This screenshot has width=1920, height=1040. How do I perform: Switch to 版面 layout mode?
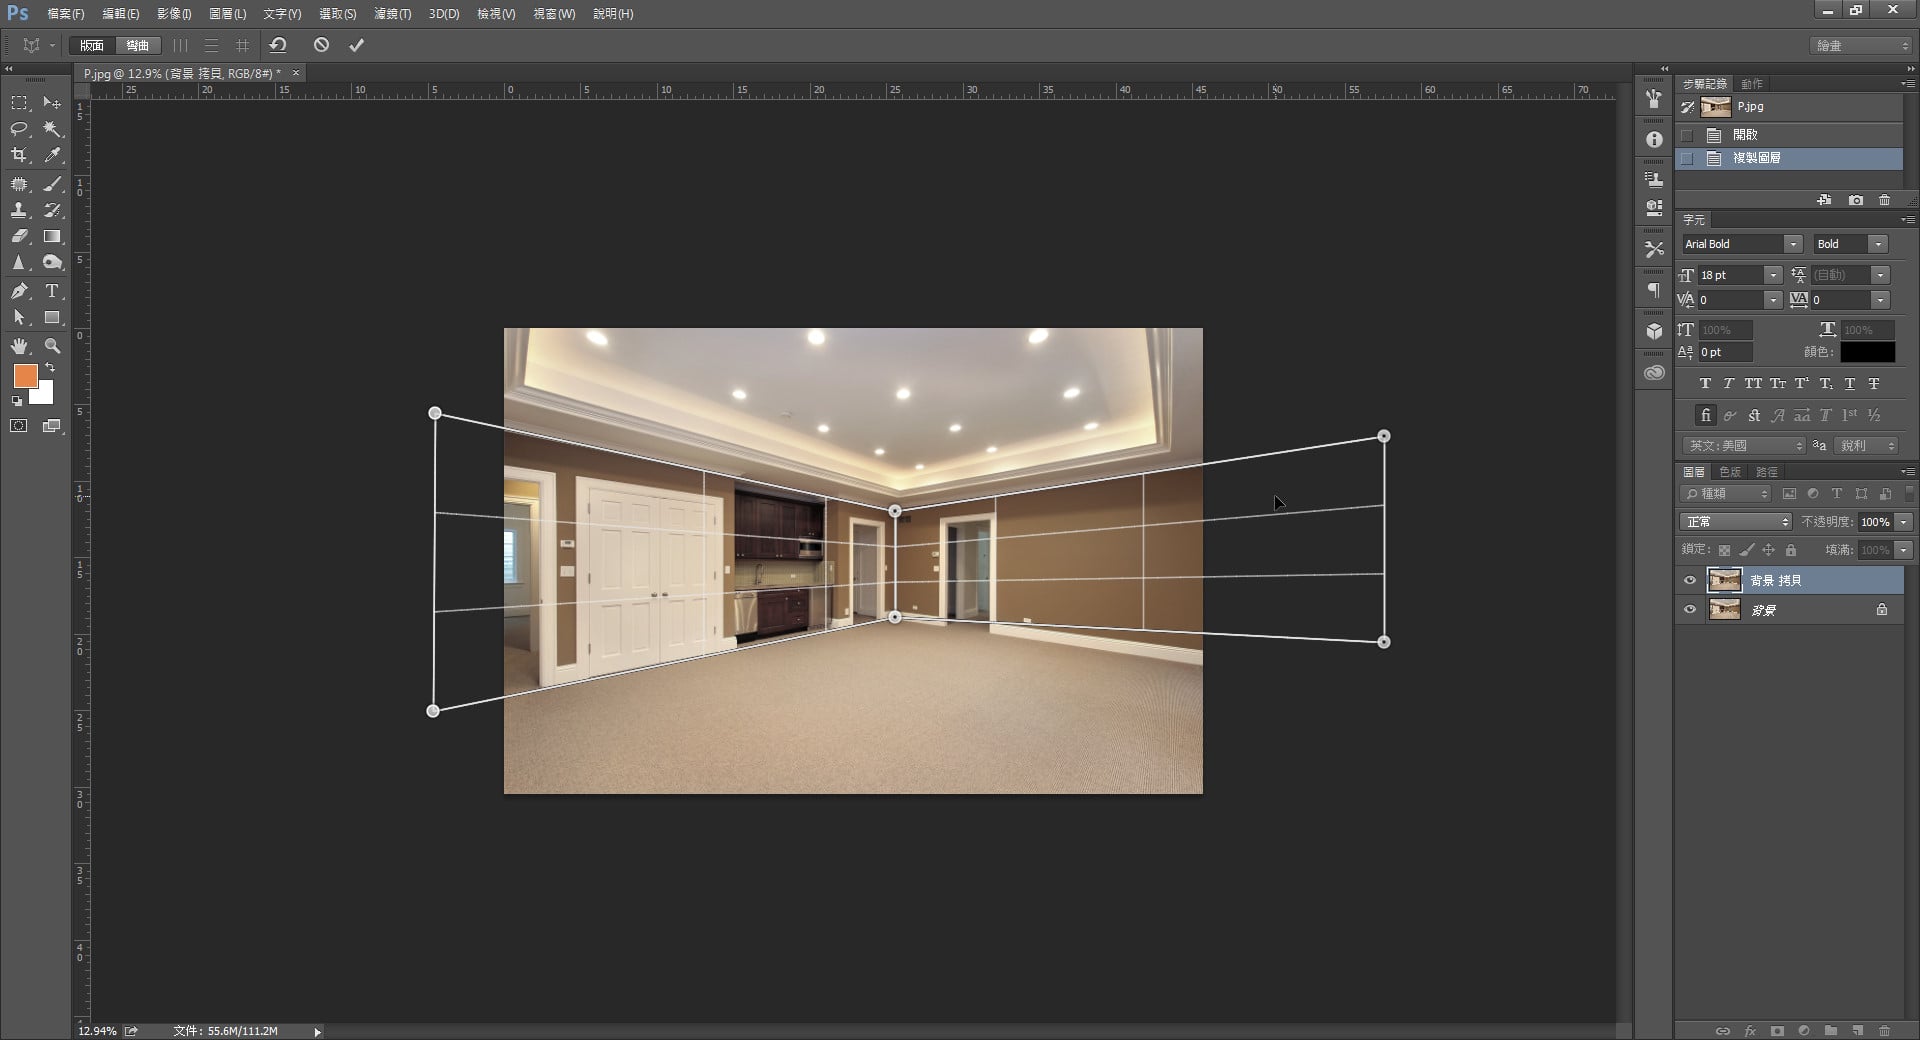[x=92, y=45]
